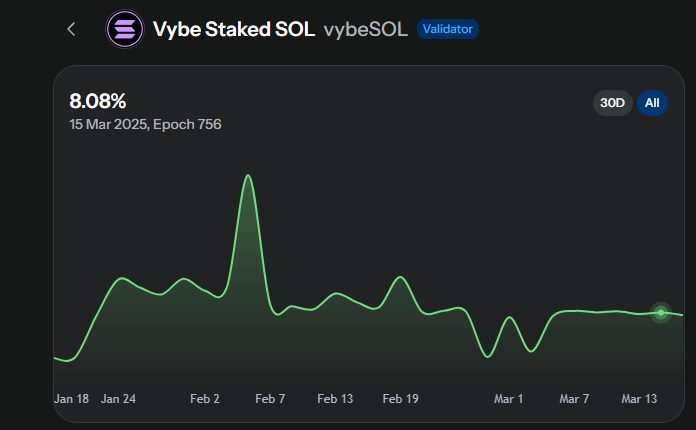Click the Validator badge
Screen dimensions: 696x430
click(447, 29)
